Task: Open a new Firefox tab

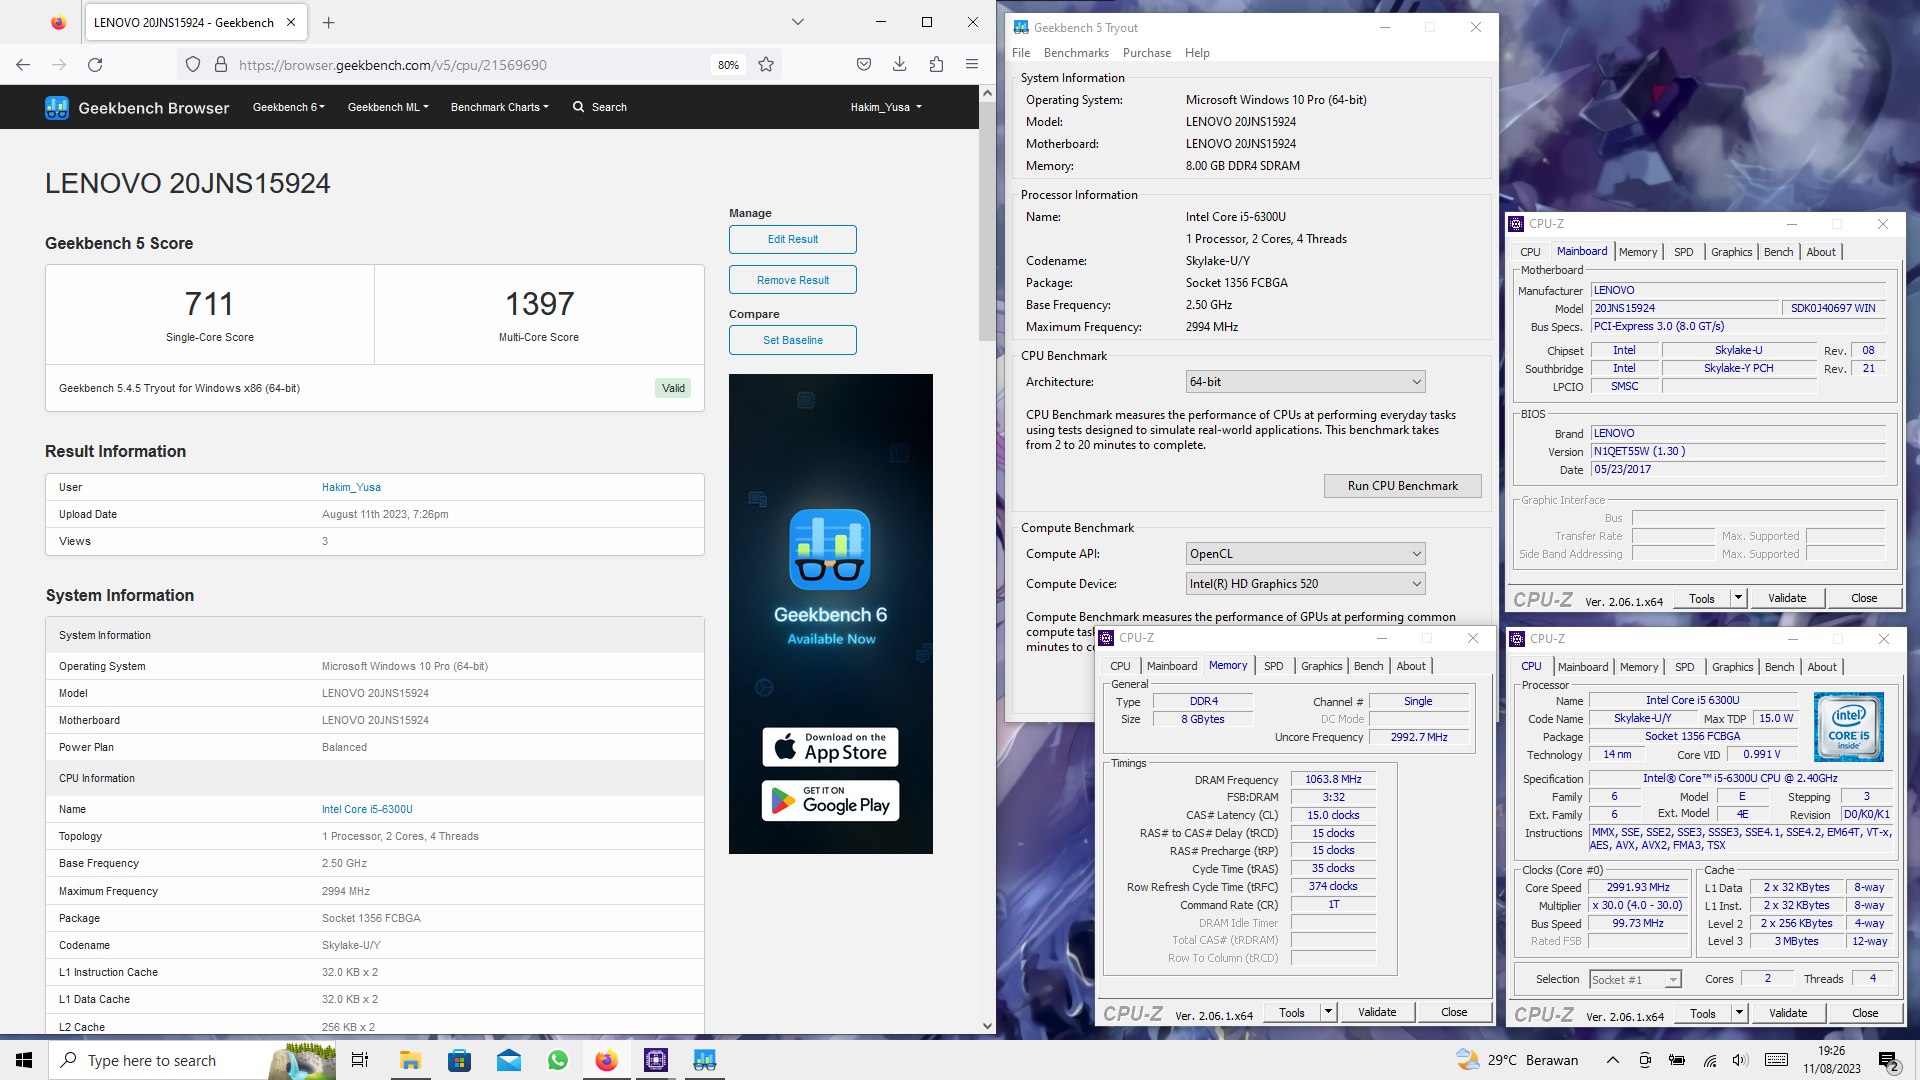Action: pyautogui.click(x=329, y=22)
